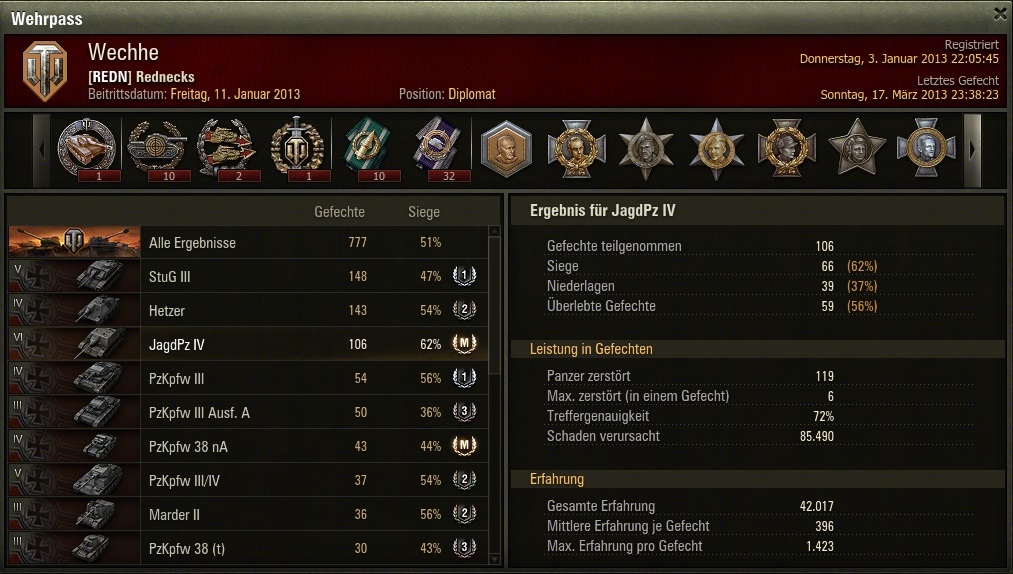This screenshot has height=574, width=1013.
Task: Show previous medals with left arrow
Action: coord(41,150)
